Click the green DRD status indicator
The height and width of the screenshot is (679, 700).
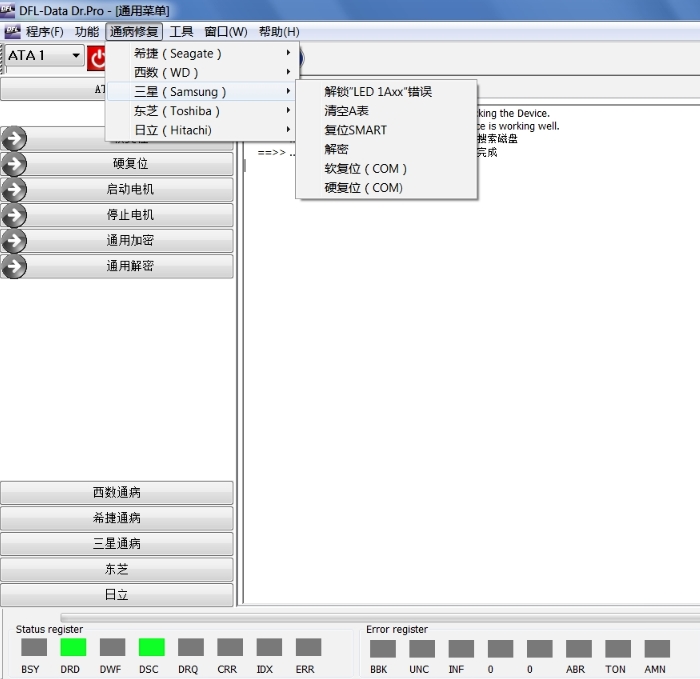coord(73,647)
